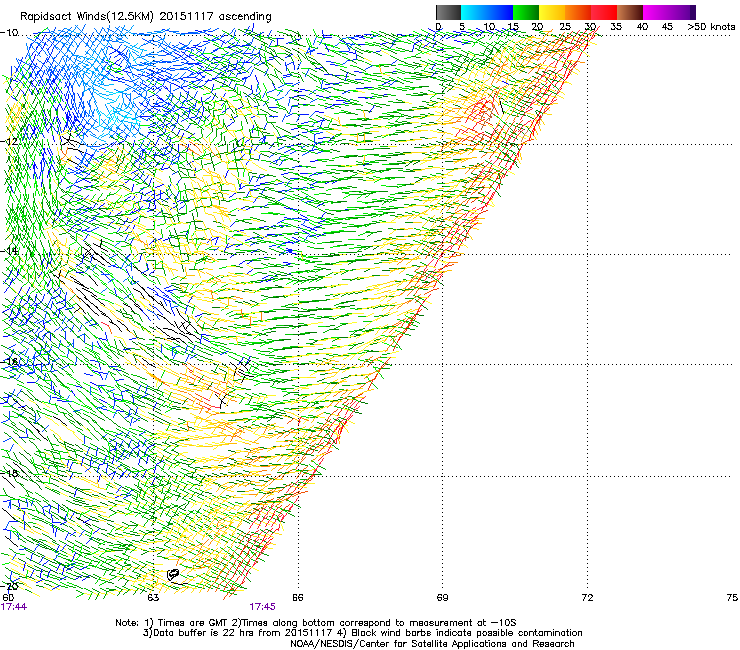Click longitude label '75' on bottom axis
The height and width of the screenshot is (650, 740).
tap(732, 598)
